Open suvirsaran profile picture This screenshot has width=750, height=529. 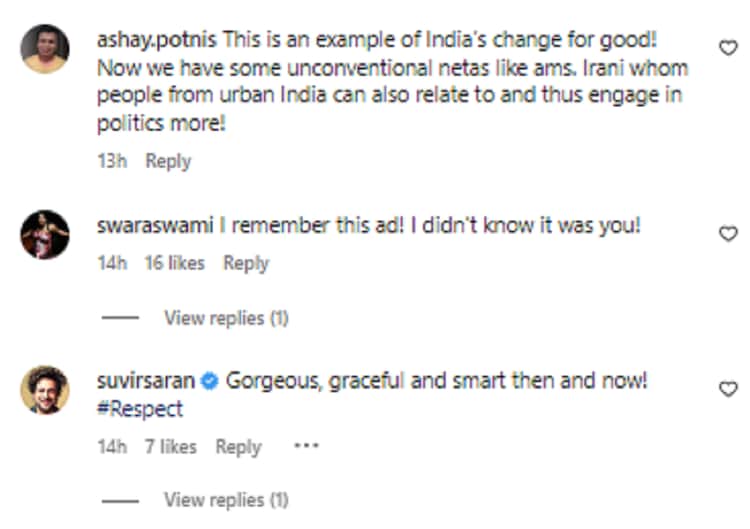click(45, 390)
